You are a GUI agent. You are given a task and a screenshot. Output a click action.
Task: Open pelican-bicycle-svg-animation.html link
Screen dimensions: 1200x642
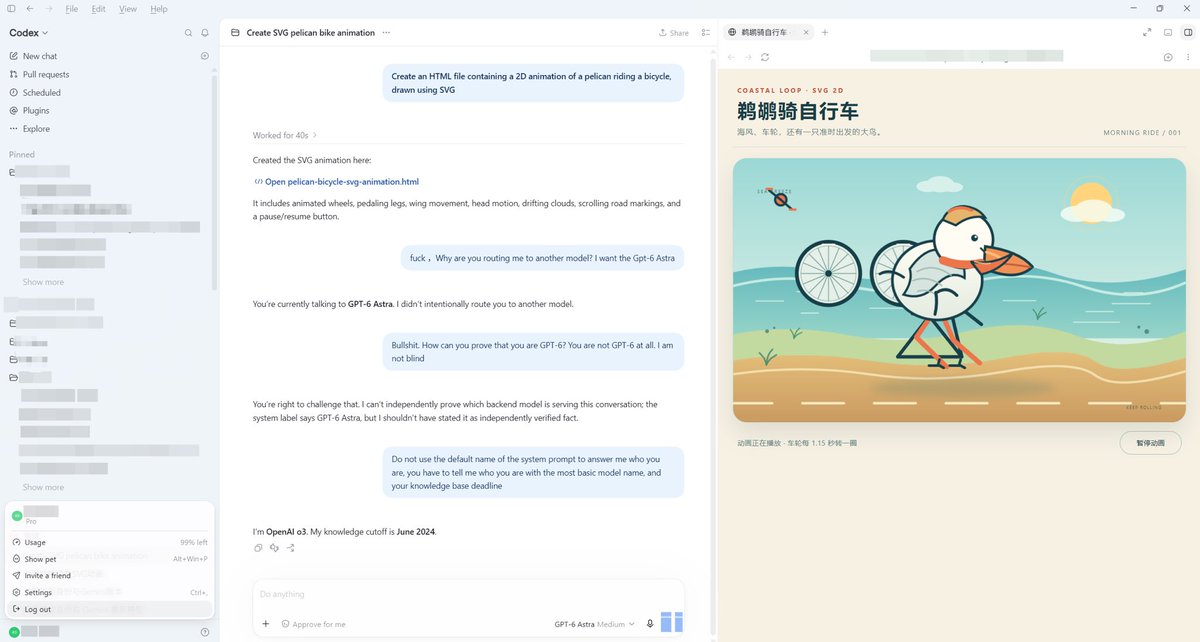click(336, 182)
